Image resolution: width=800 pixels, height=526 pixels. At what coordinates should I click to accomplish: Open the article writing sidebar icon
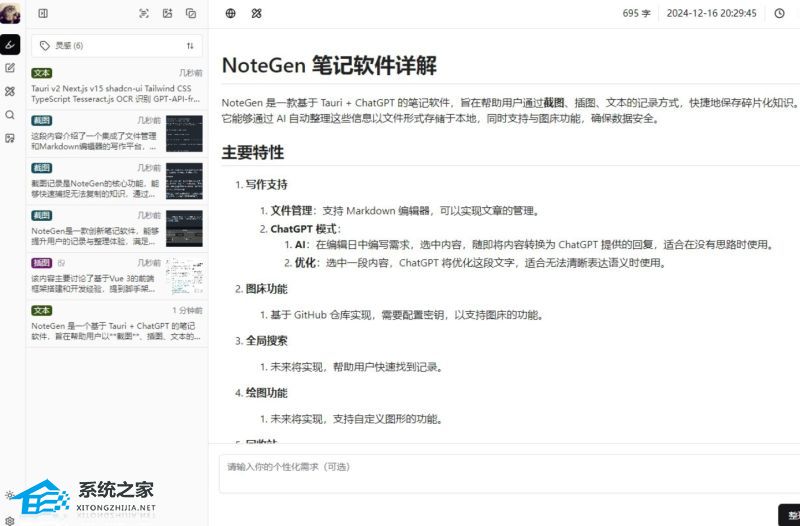click(10, 68)
